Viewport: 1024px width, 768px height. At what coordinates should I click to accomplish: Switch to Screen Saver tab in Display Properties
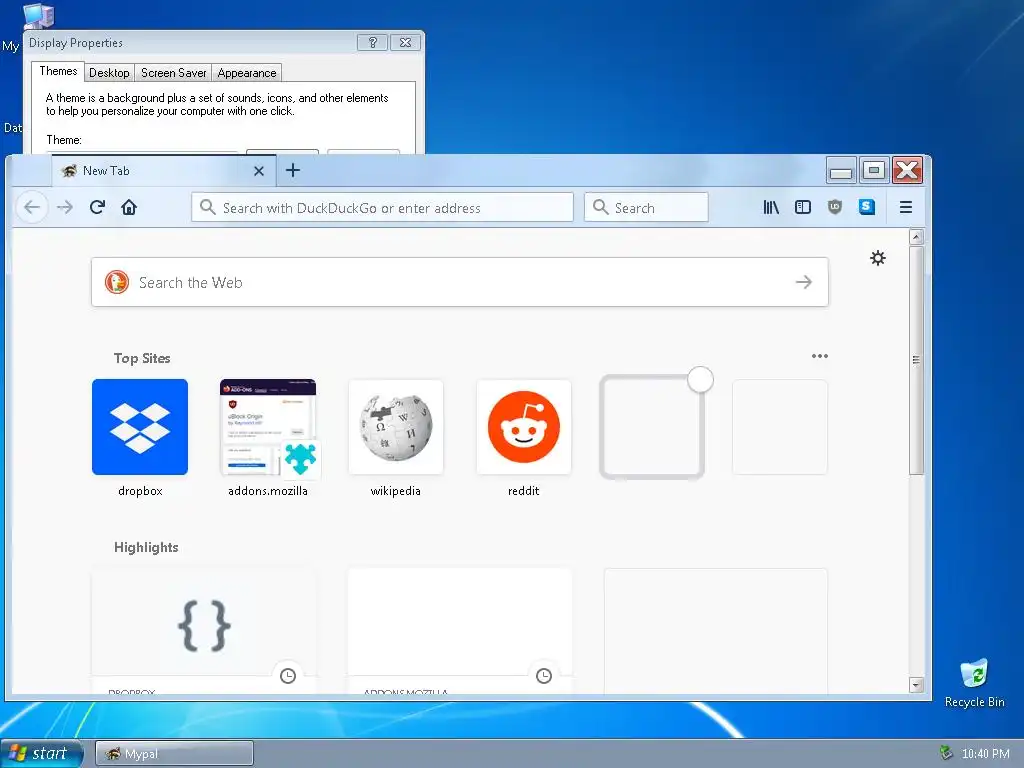[x=174, y=72]
